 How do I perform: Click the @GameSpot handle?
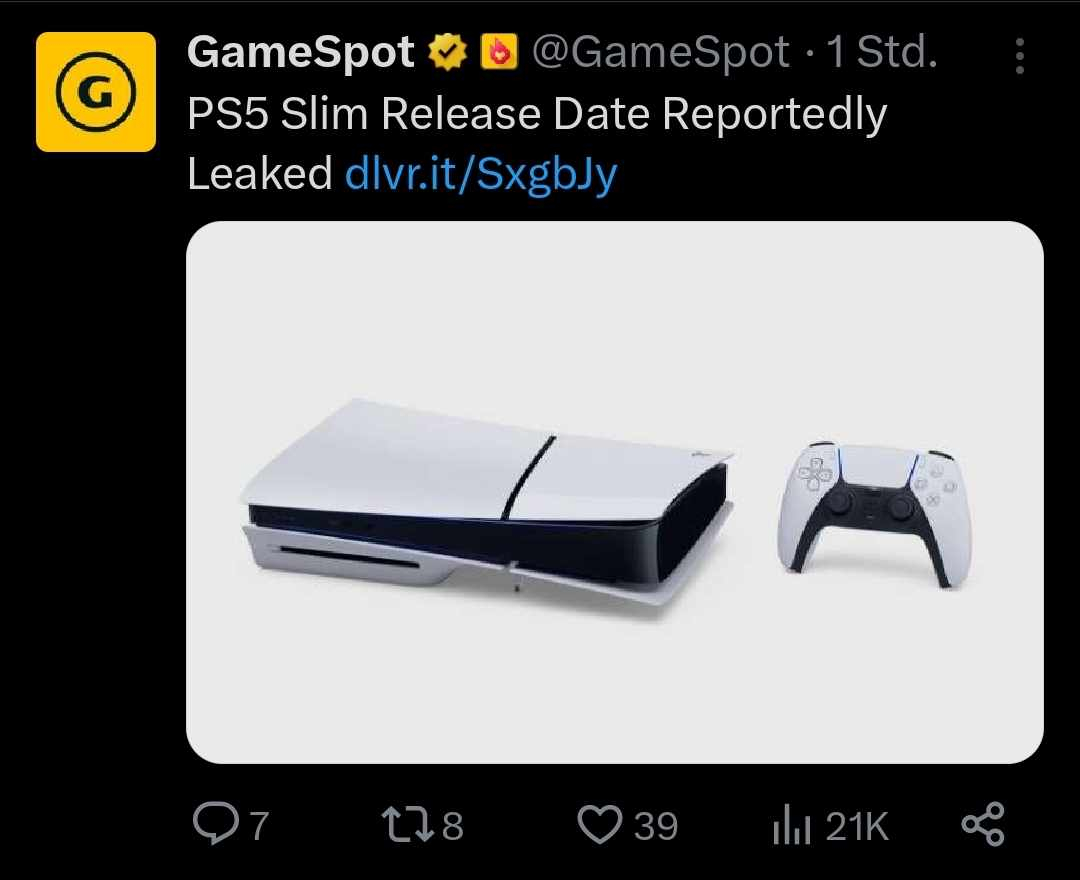coord(660,52)
